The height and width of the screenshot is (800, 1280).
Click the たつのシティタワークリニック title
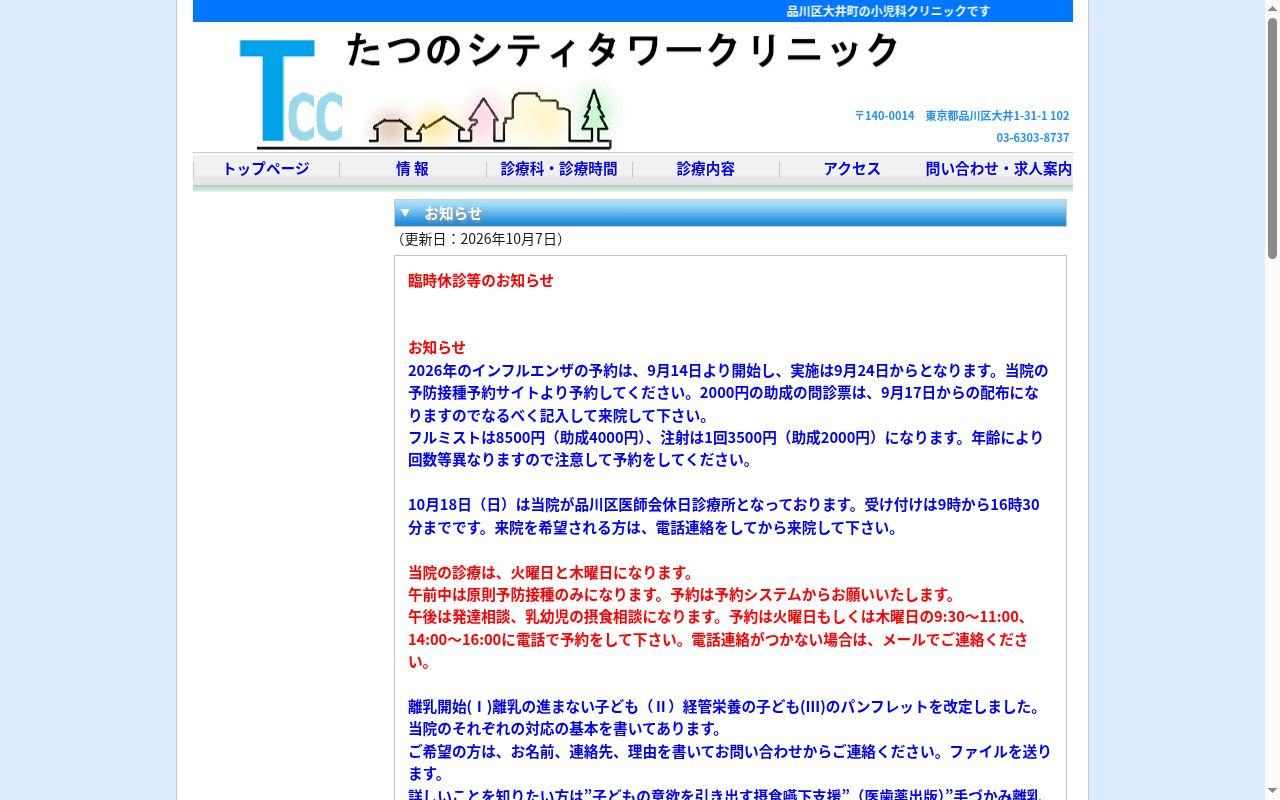coord(622,50)
